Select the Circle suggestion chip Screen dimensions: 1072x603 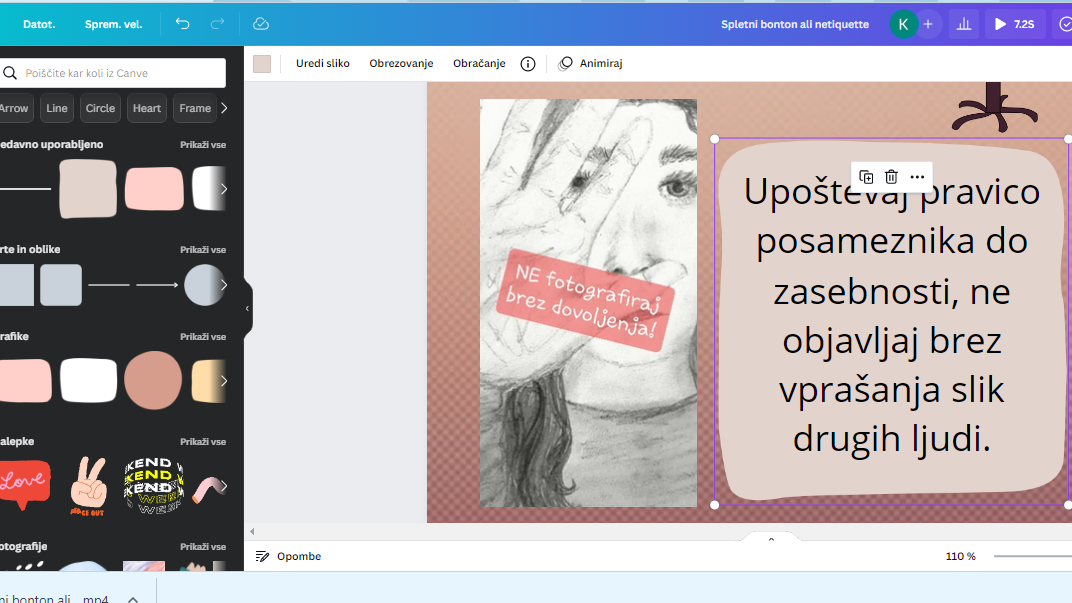pos(100,108)
